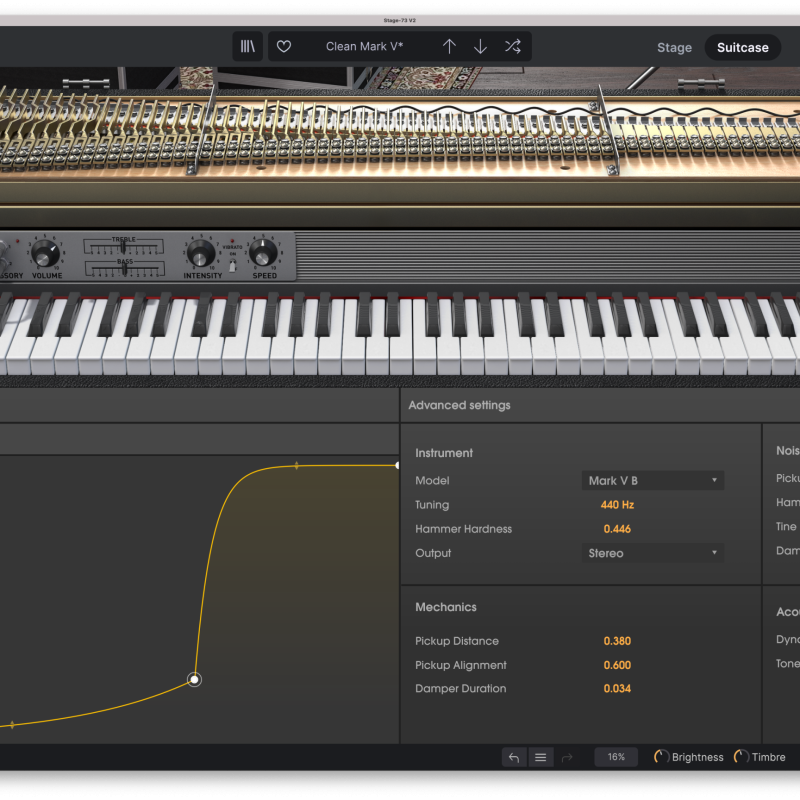The image size is (800, 800).
Task: Load previous preset with up arrow
Action: pos(449,46)
